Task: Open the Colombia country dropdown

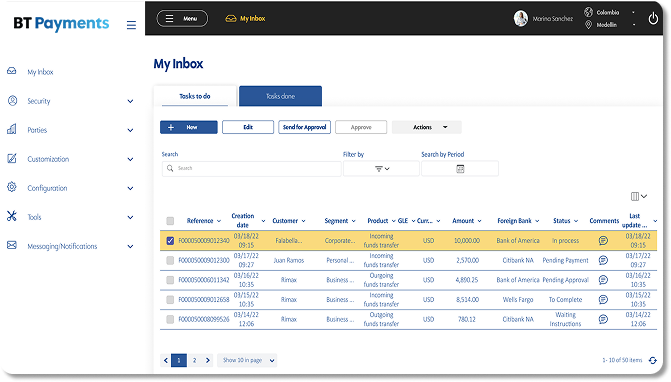Action: (634, 12)
